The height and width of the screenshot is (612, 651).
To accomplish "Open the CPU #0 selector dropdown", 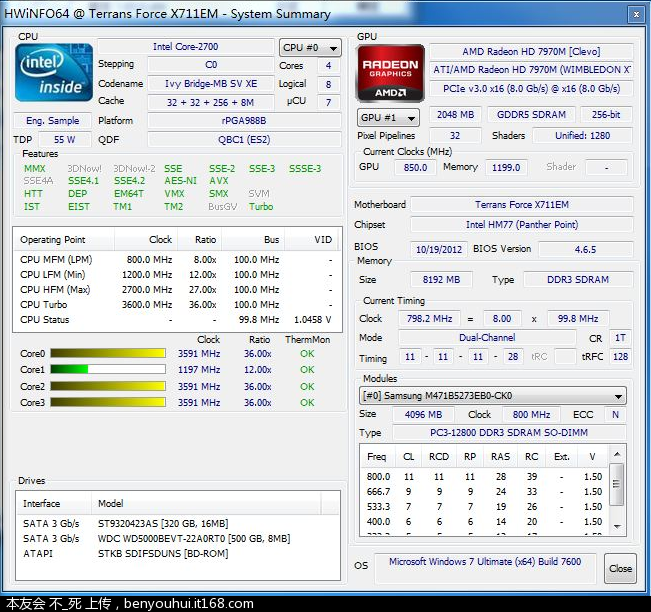I will [x=310, y=47].
